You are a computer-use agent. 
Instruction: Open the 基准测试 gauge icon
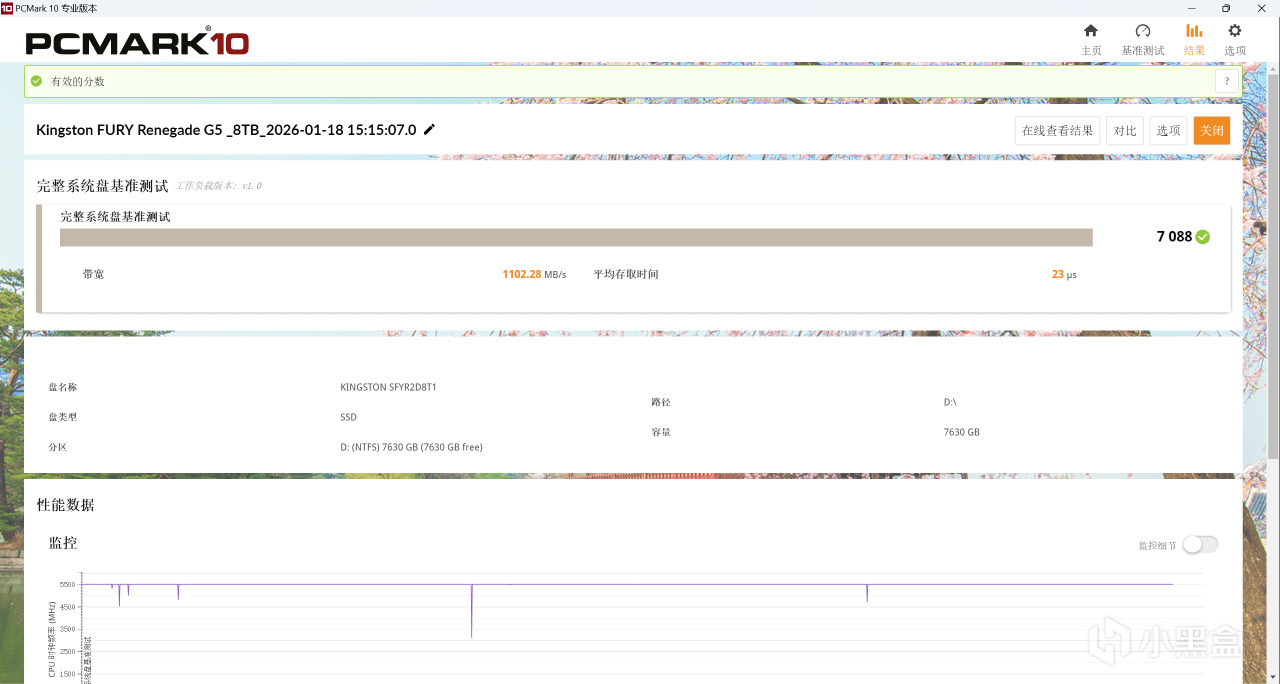pyautogui.click(x=1143, y=31)
